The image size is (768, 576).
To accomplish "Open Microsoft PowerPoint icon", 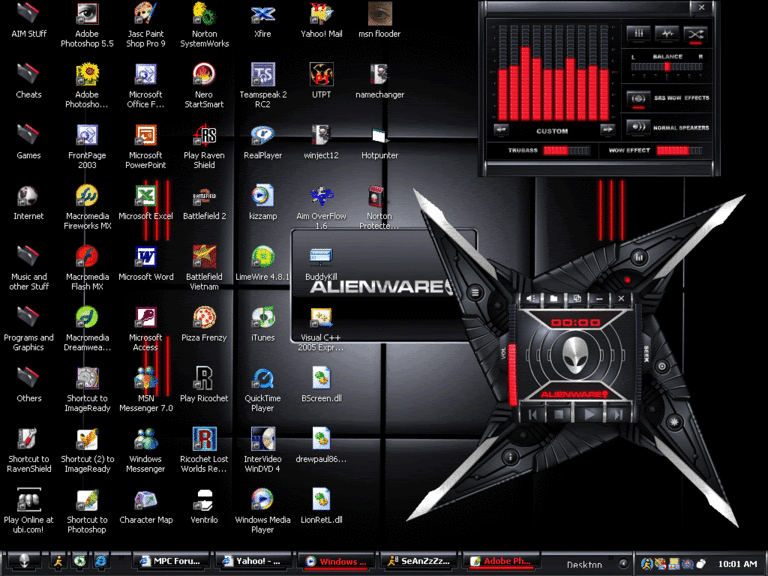I will [x=145, y=146].
